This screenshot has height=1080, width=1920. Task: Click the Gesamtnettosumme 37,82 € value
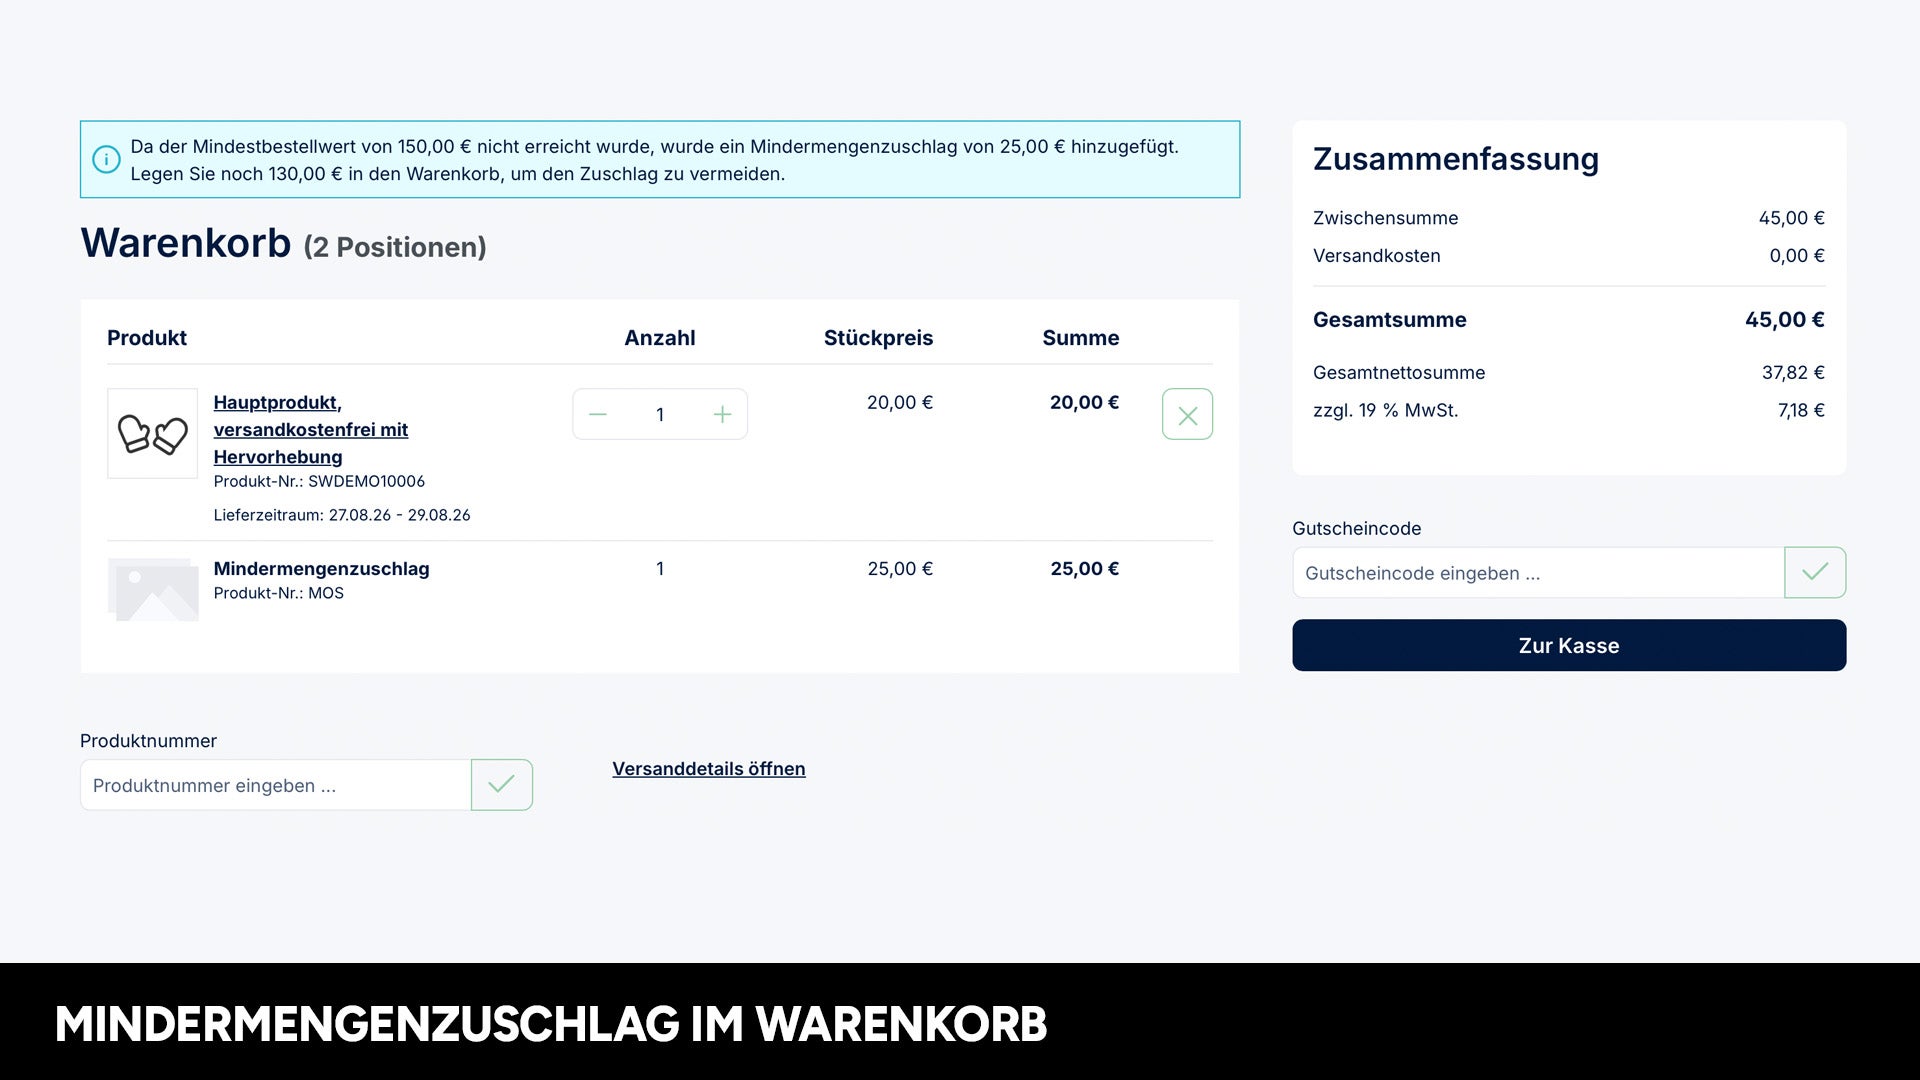(x=1793, y=373)
